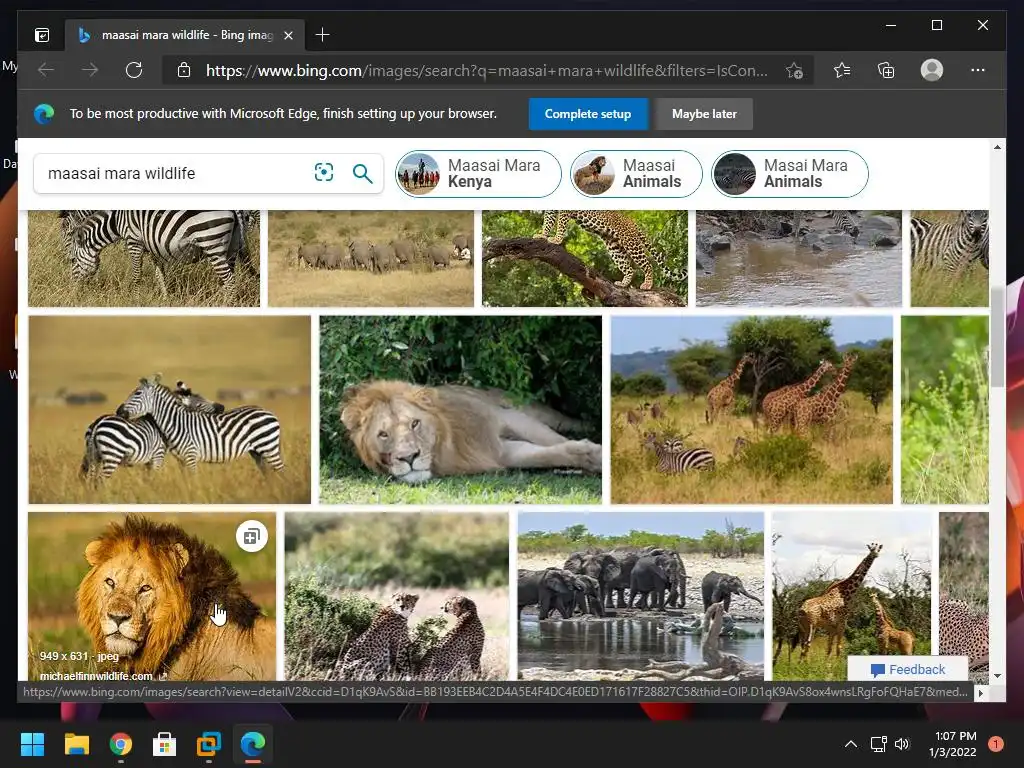Screen dimensions: 1024x768
Task: Search using an image visual search icon
Action: [x=324, y=172]
